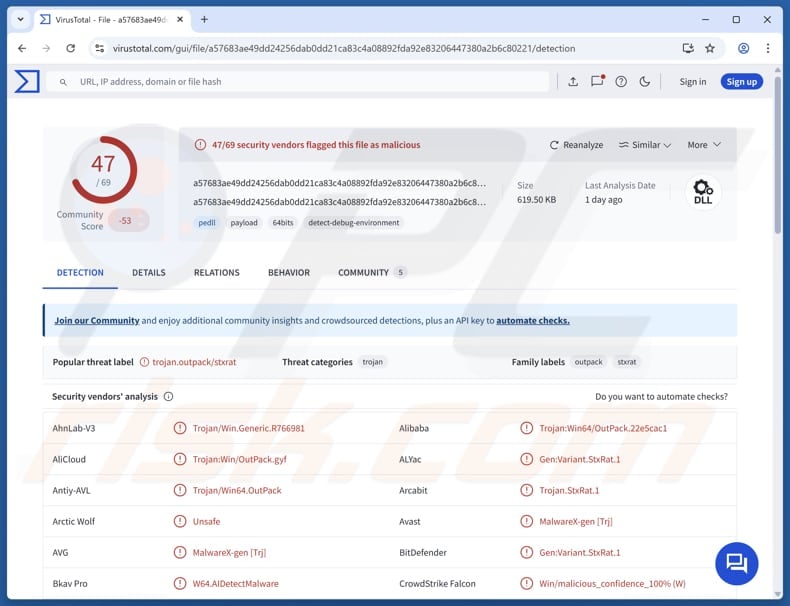Click the Avast detection warning icon

[526, 521]
